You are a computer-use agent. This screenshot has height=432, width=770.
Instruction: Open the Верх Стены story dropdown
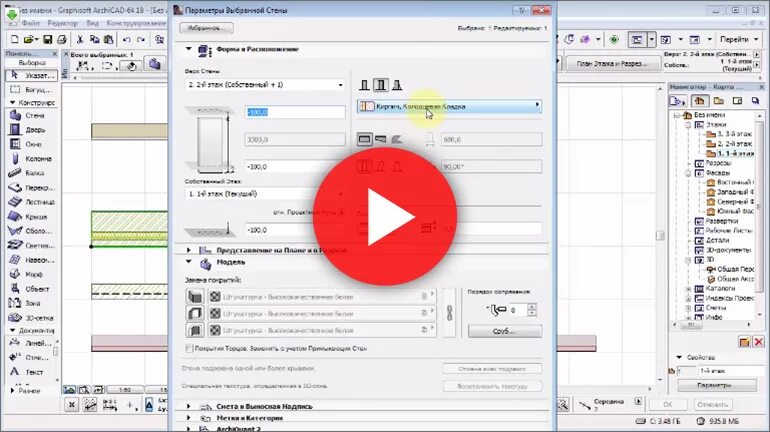coord(265,85)
